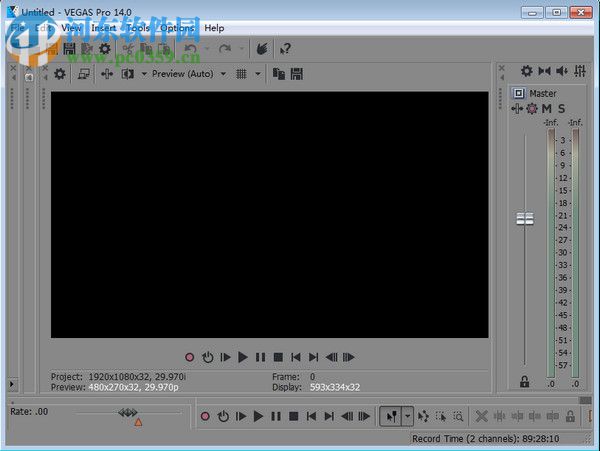Screen dimensions: 600x451
Task: Click Record button in timeline transport bar
Action: pos(205,416)
